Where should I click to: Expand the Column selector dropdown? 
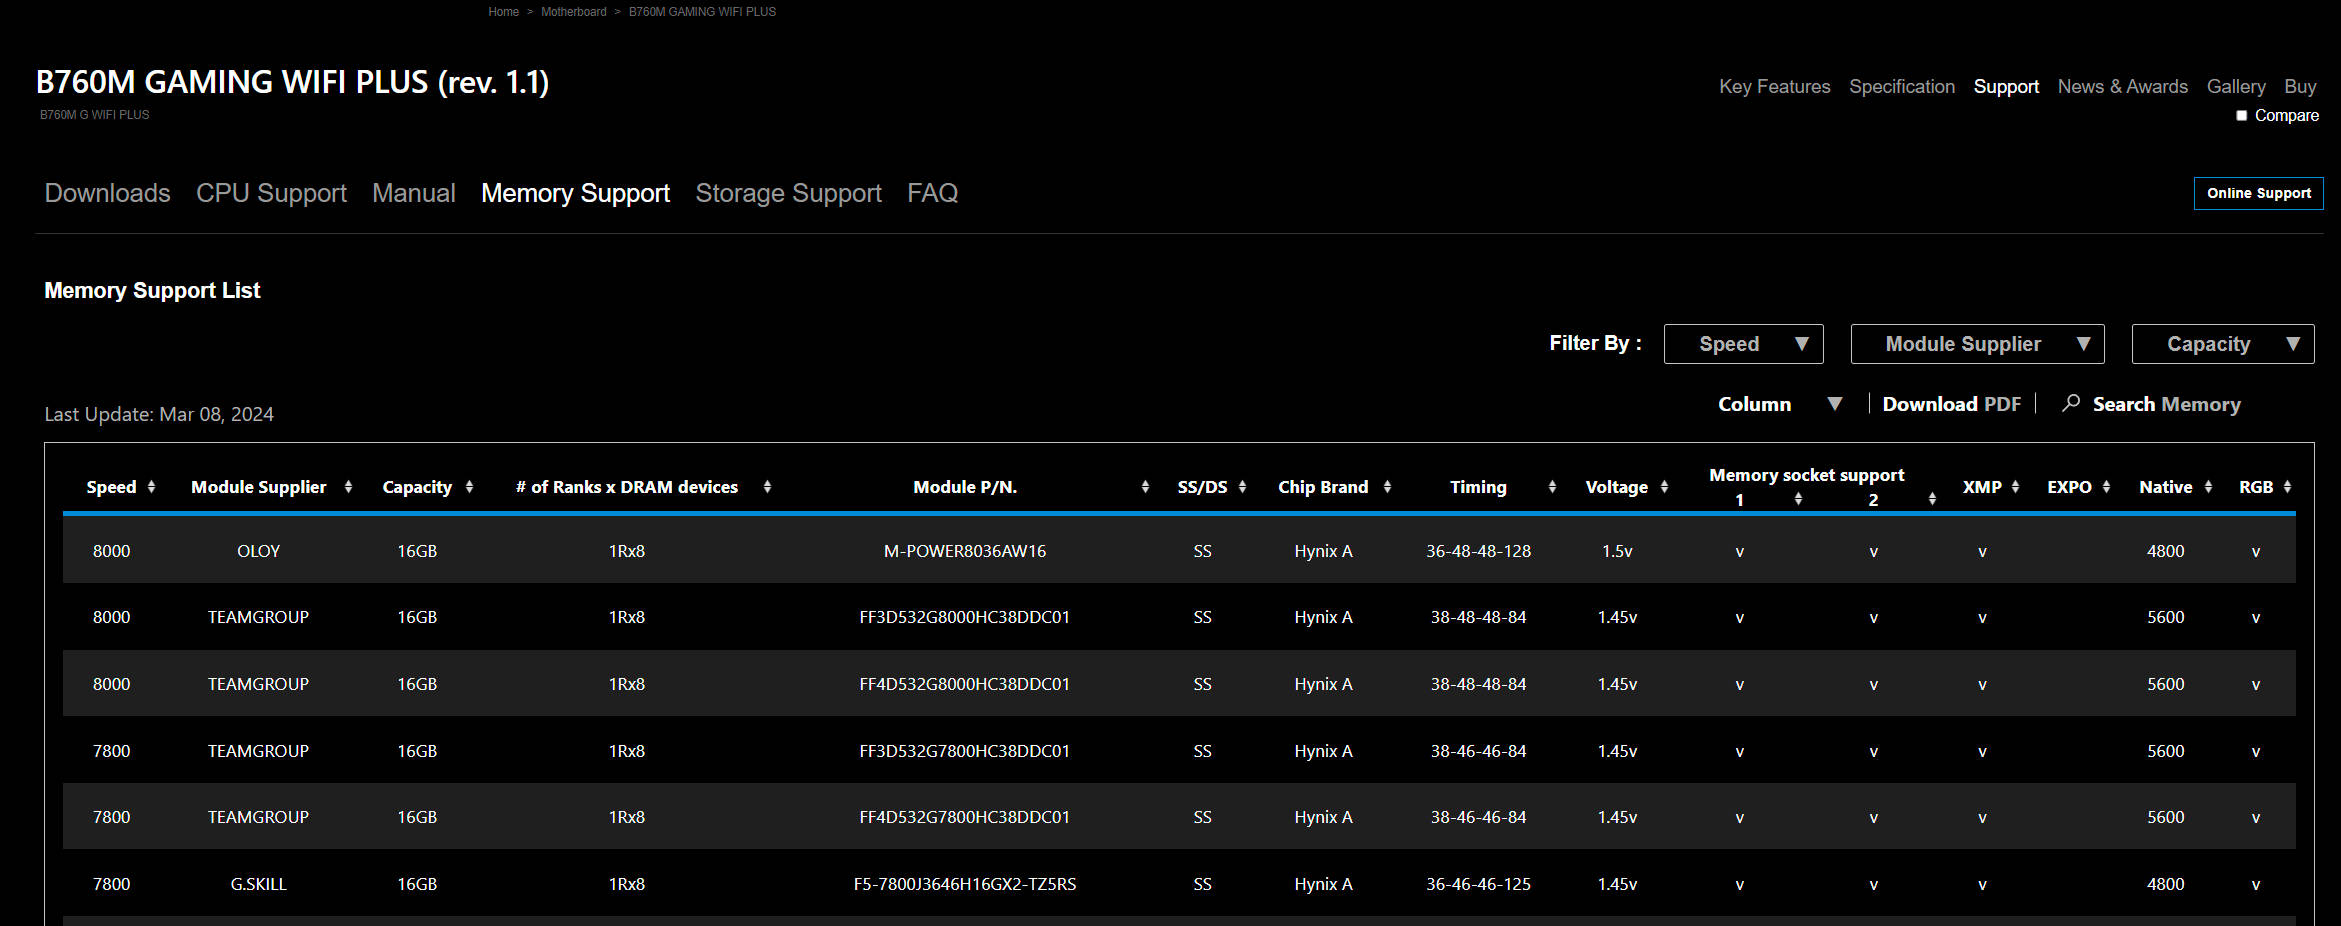[x=1780, y=404]
